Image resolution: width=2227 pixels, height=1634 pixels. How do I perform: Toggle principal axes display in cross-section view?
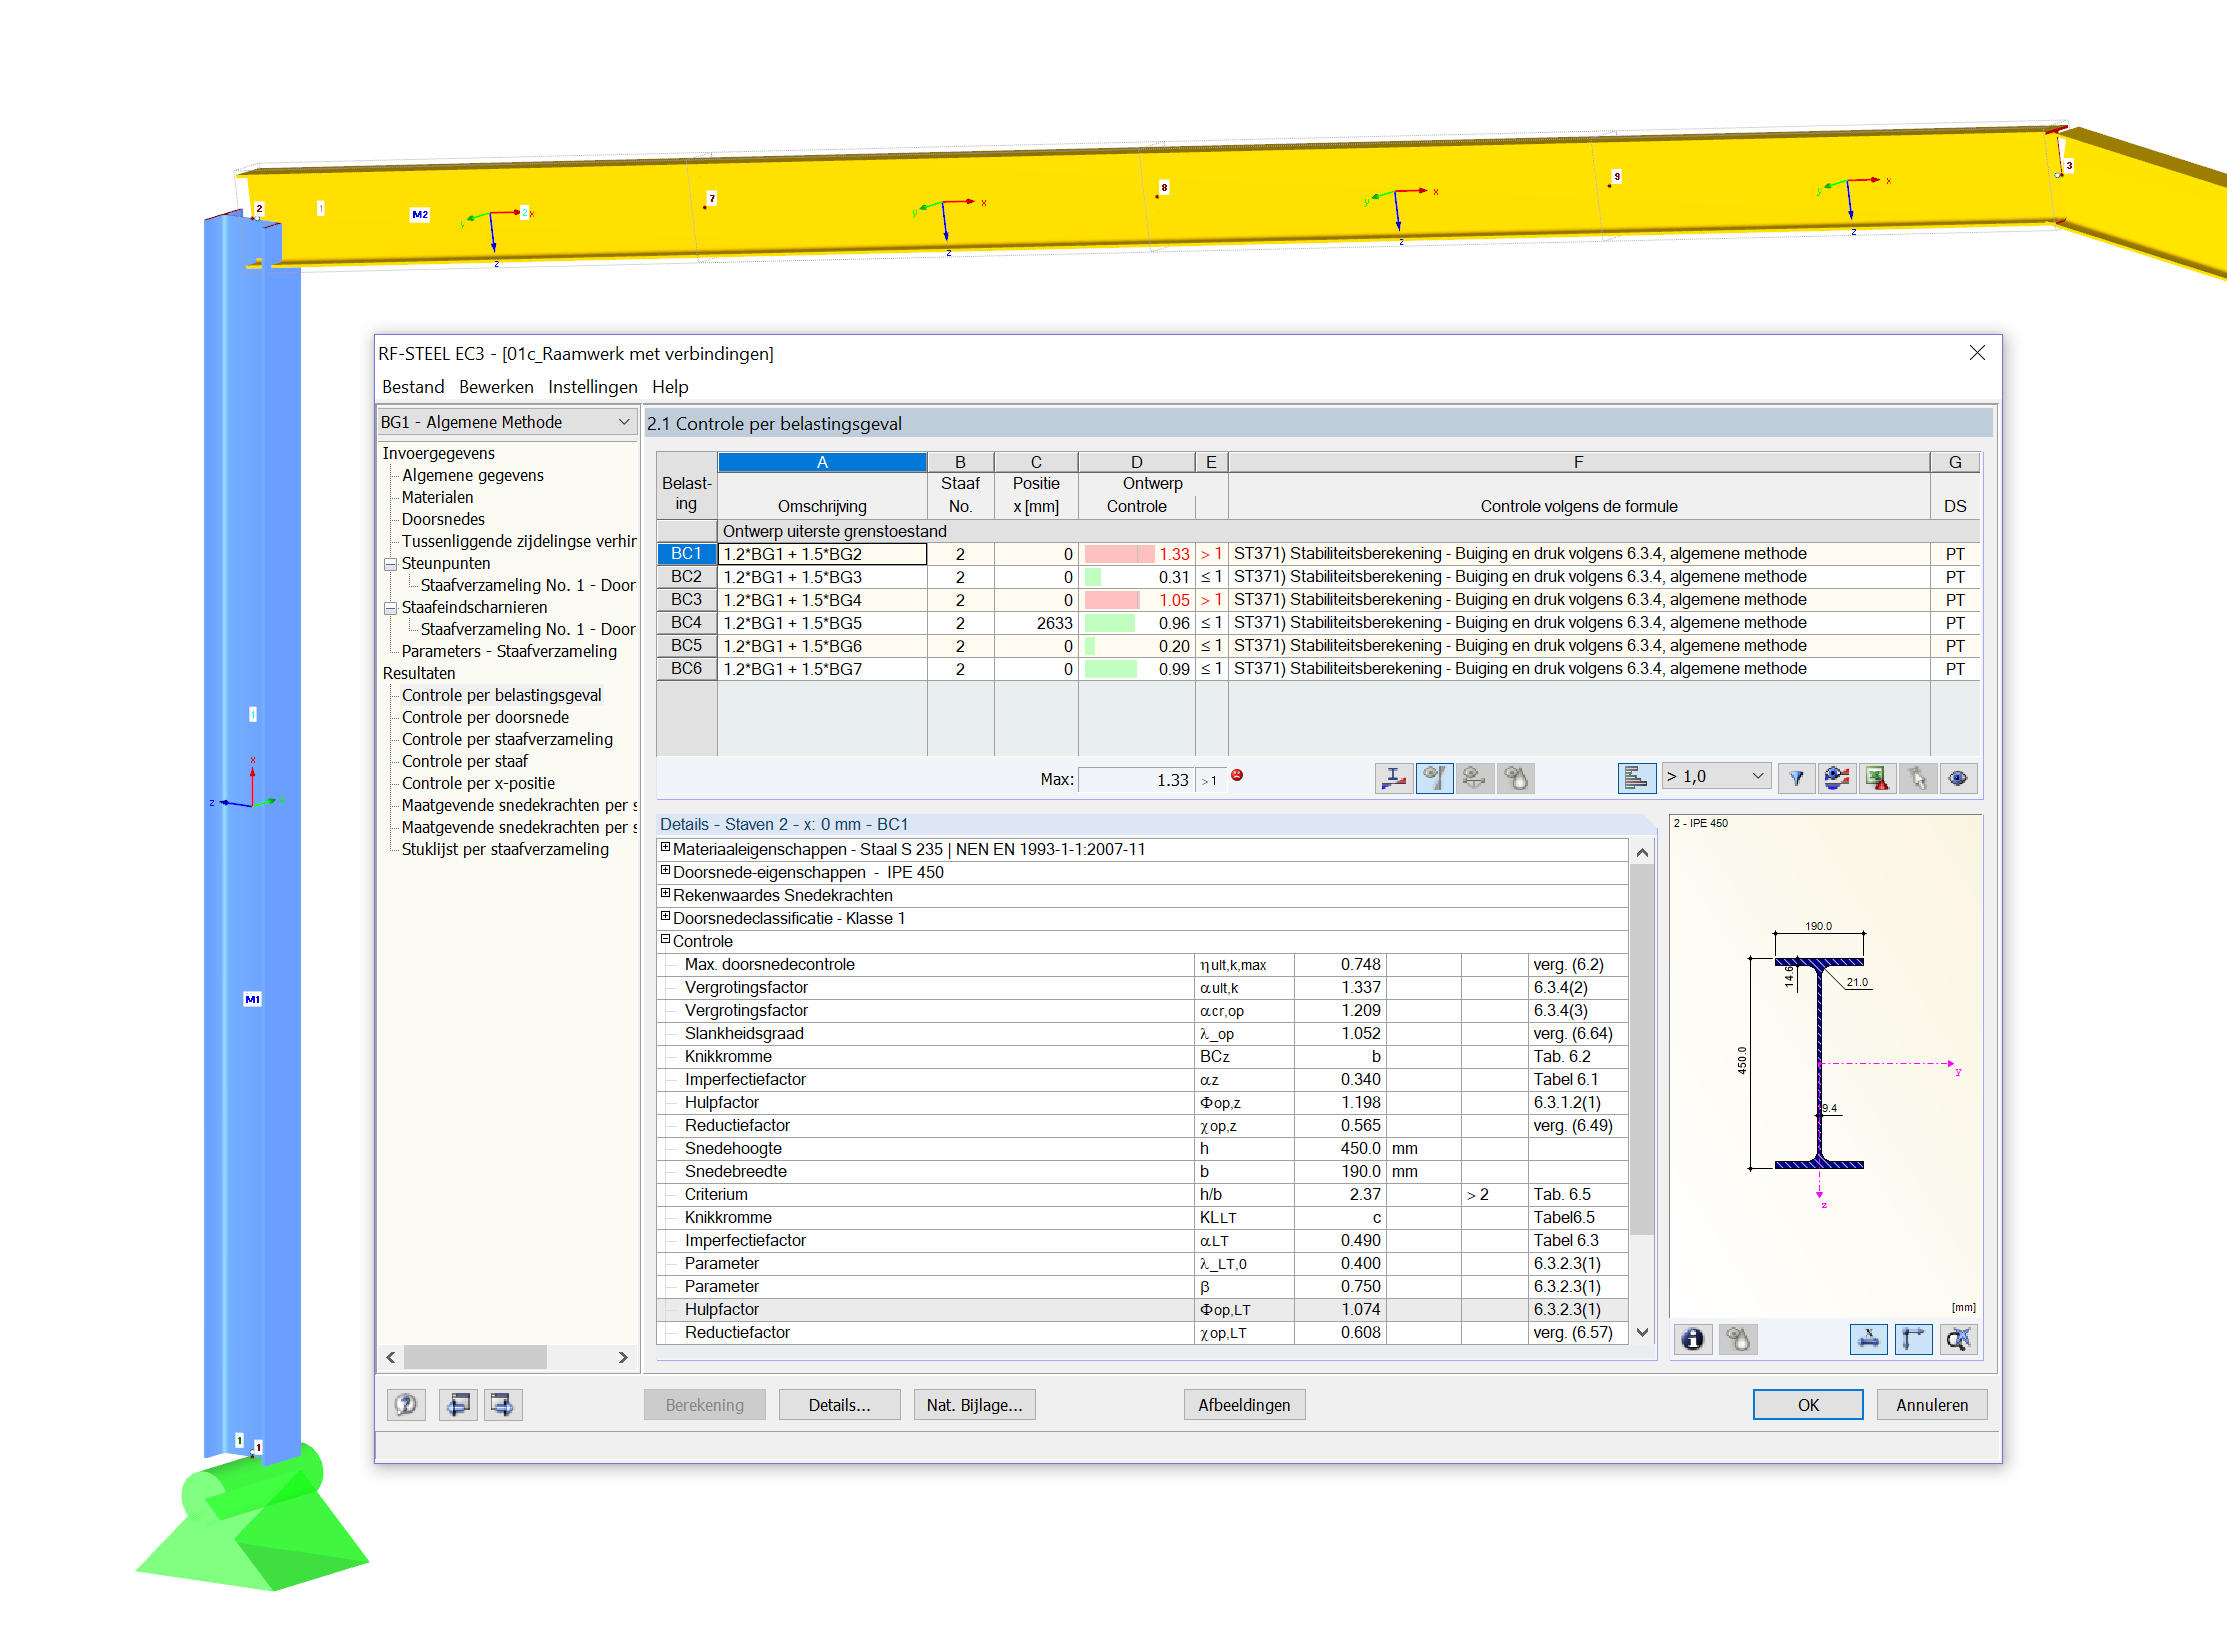(1913, 1339)
